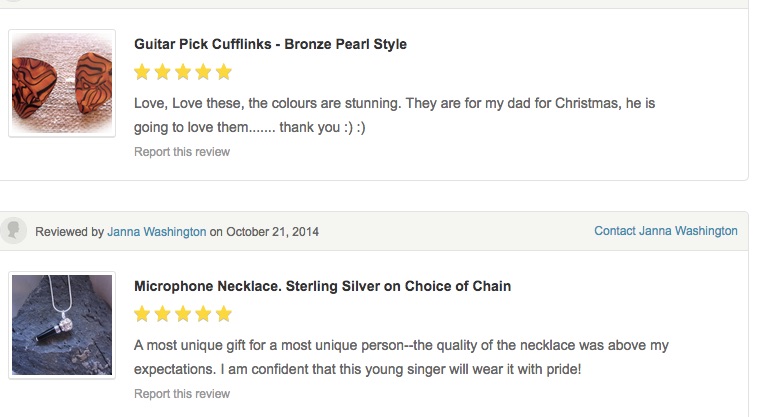This screenshot has width=779, height=417.
Task: Click first star of Necklace rating
Action: (x=142, y=314)
